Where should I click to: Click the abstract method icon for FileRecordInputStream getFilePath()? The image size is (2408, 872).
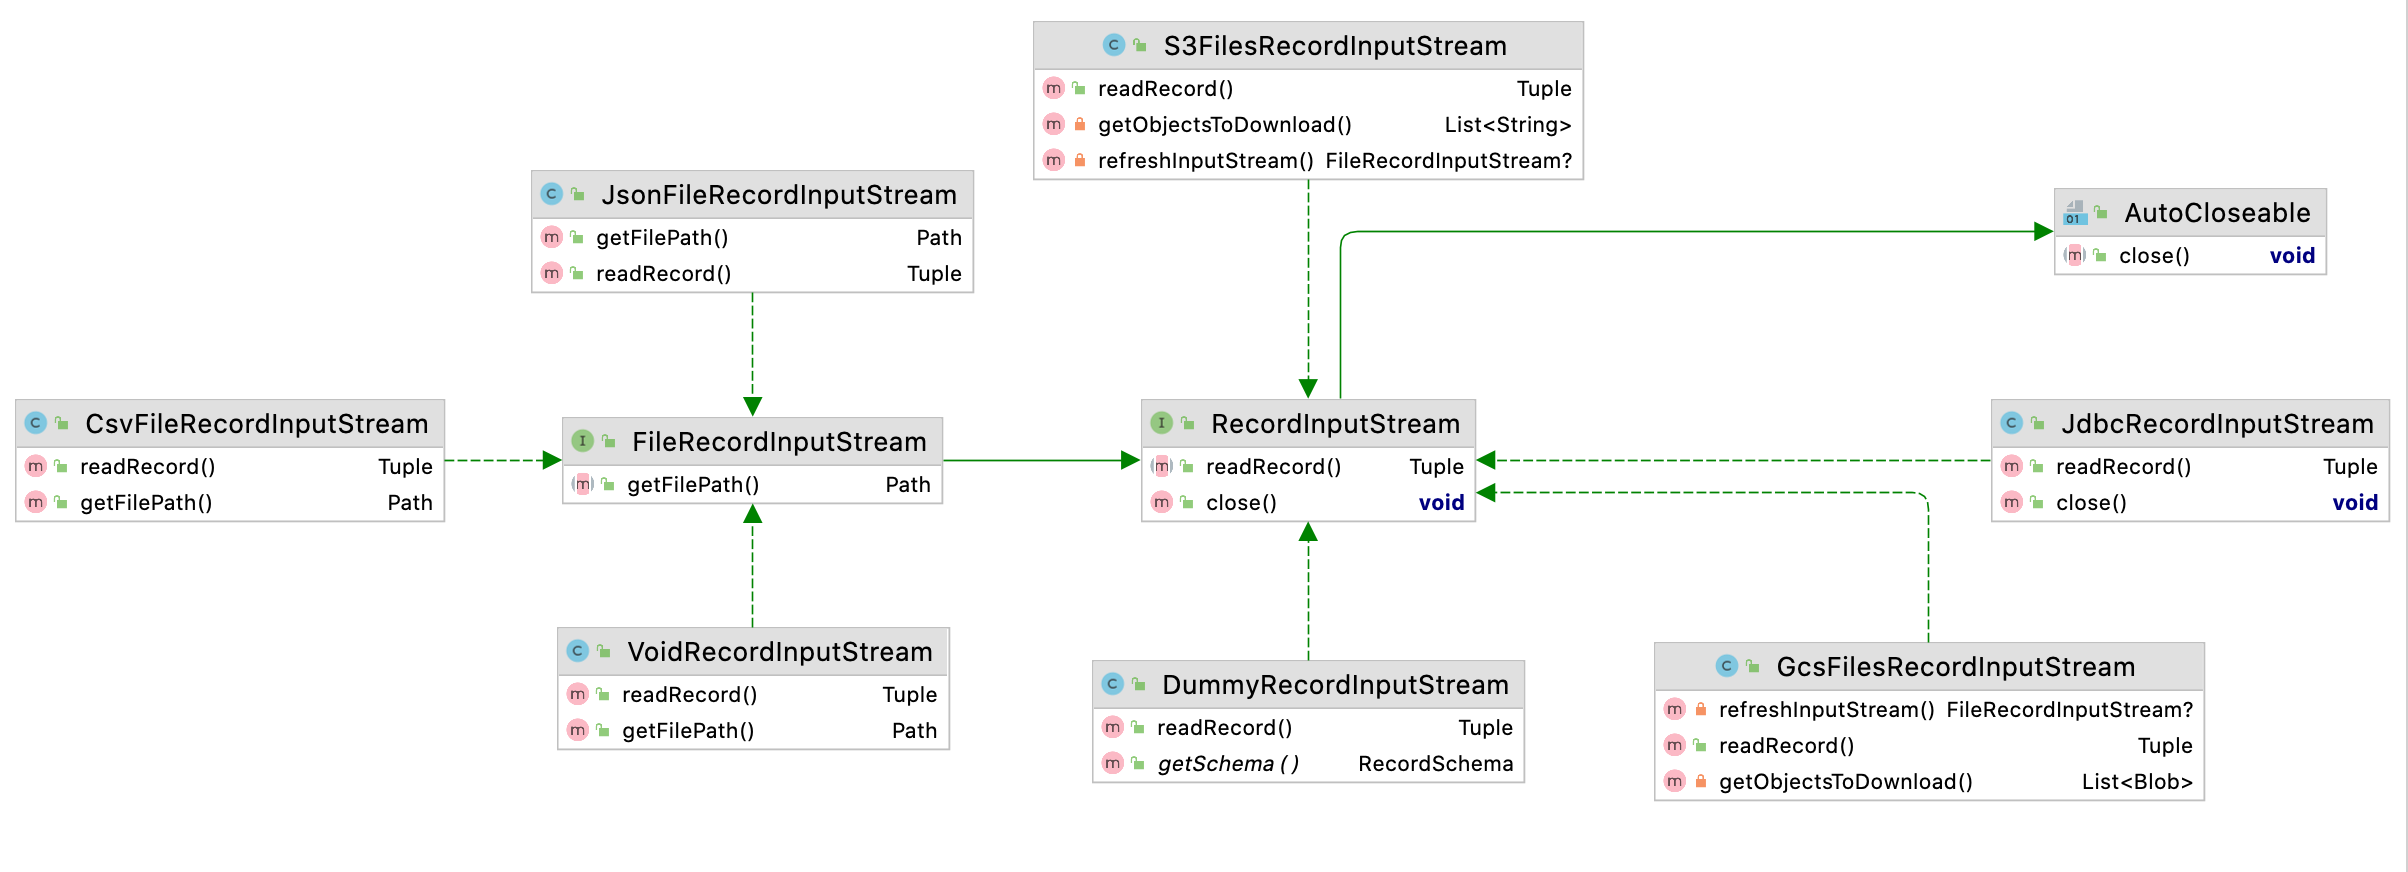pos(582,484)
